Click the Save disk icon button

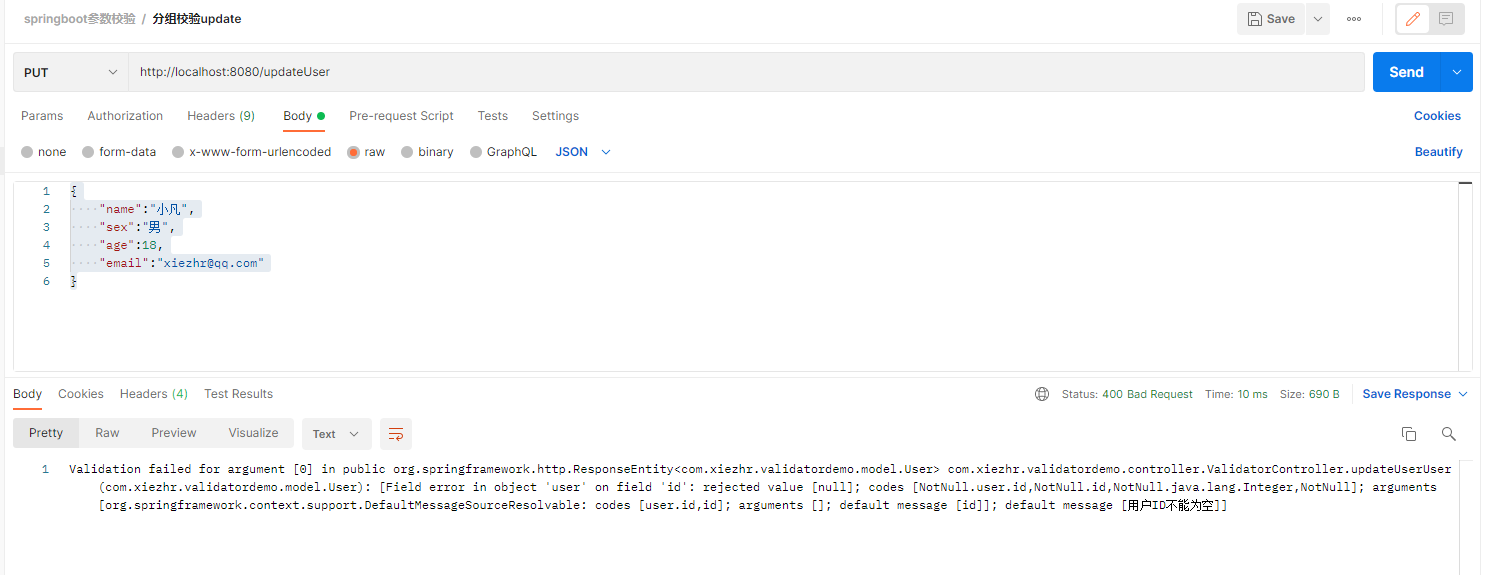tap(1271, 19)
